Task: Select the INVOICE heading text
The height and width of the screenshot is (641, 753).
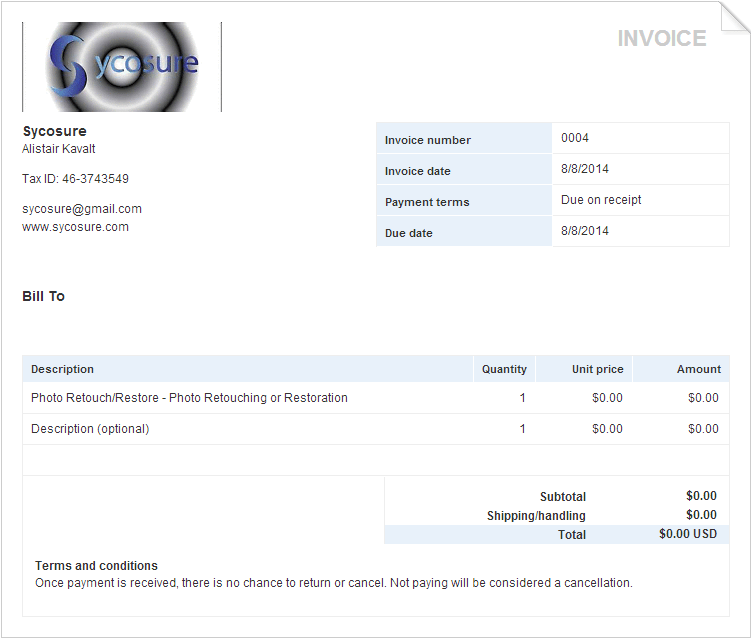Action: coord(662,38)
